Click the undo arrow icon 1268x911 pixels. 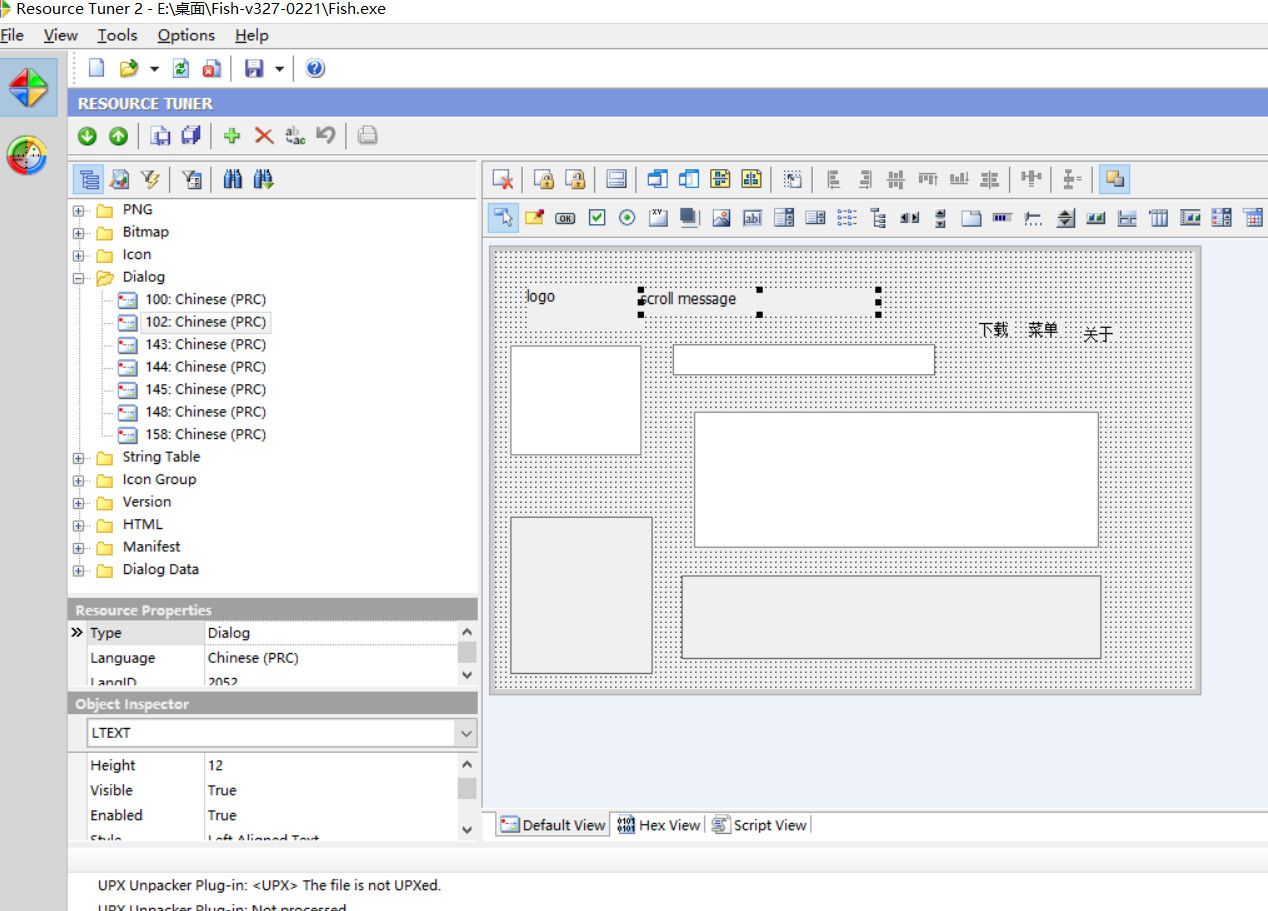pyautogui.click(x=325, y=135)
